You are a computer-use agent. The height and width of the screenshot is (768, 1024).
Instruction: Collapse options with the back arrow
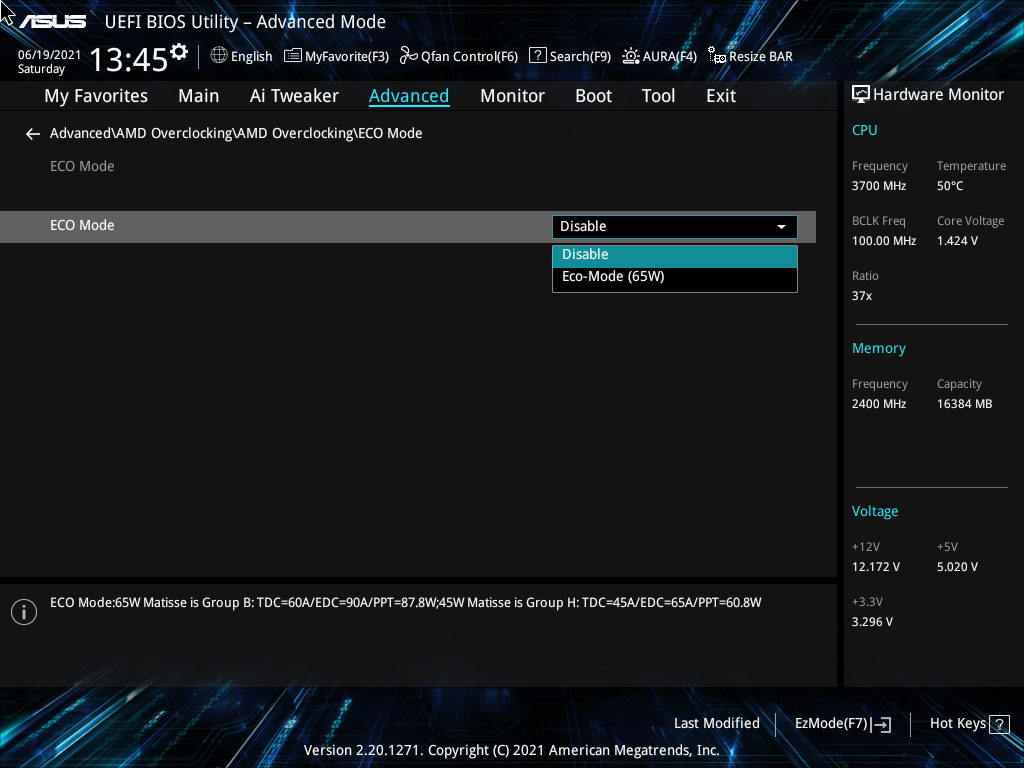32,133
